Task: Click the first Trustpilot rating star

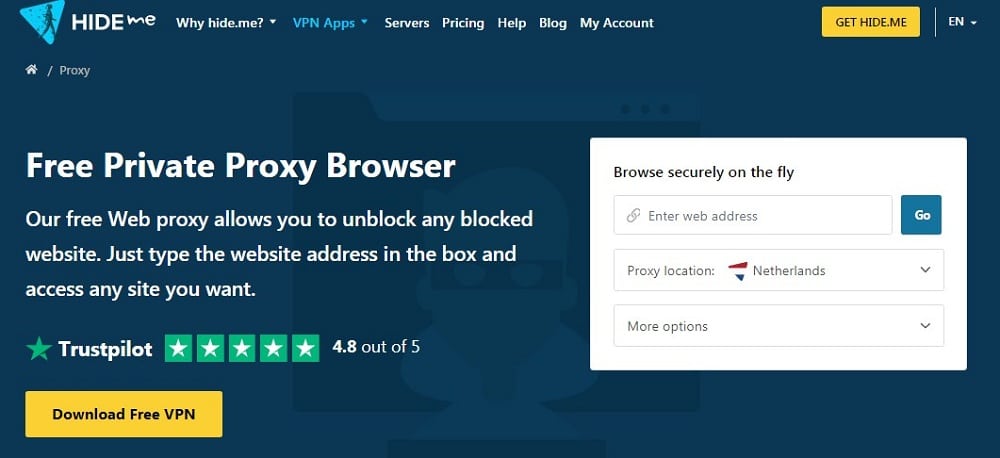Action: click(179, 348)
